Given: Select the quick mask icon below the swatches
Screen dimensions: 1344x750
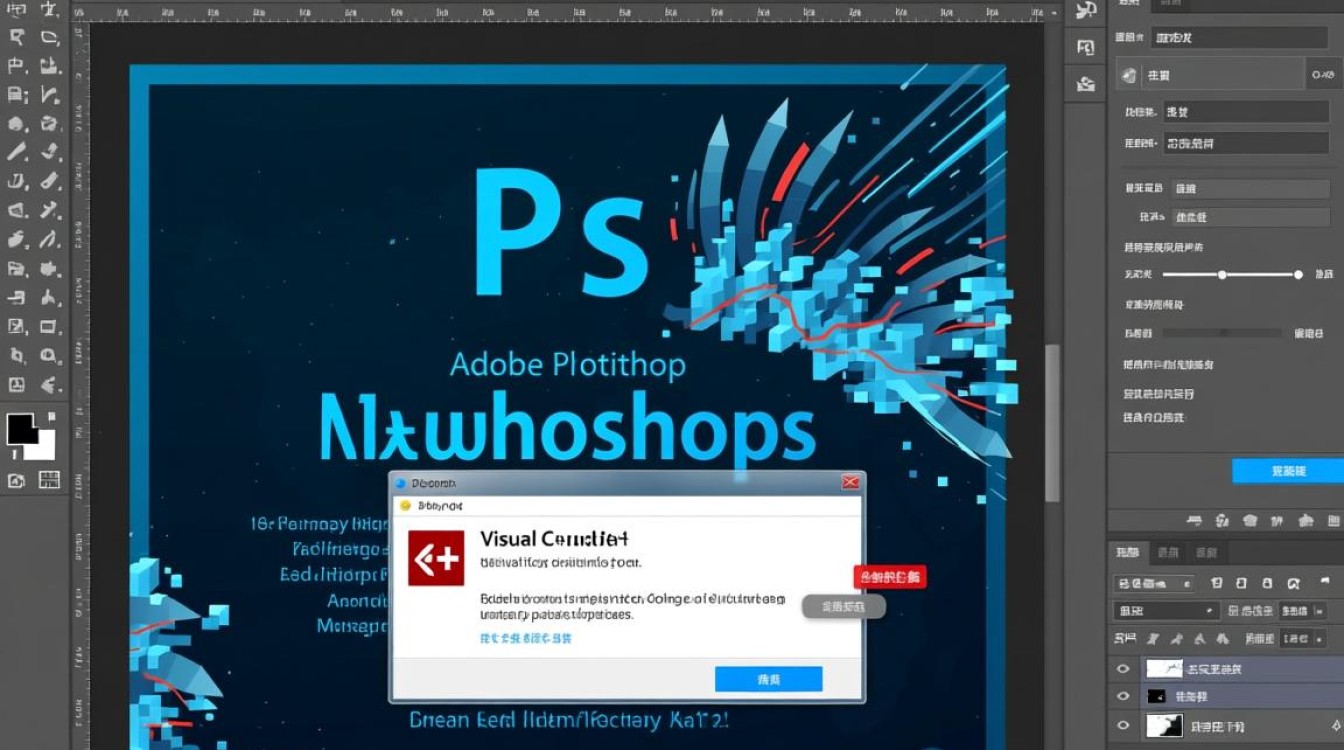Looking at the screenshot, I should (x=17, y=481).
